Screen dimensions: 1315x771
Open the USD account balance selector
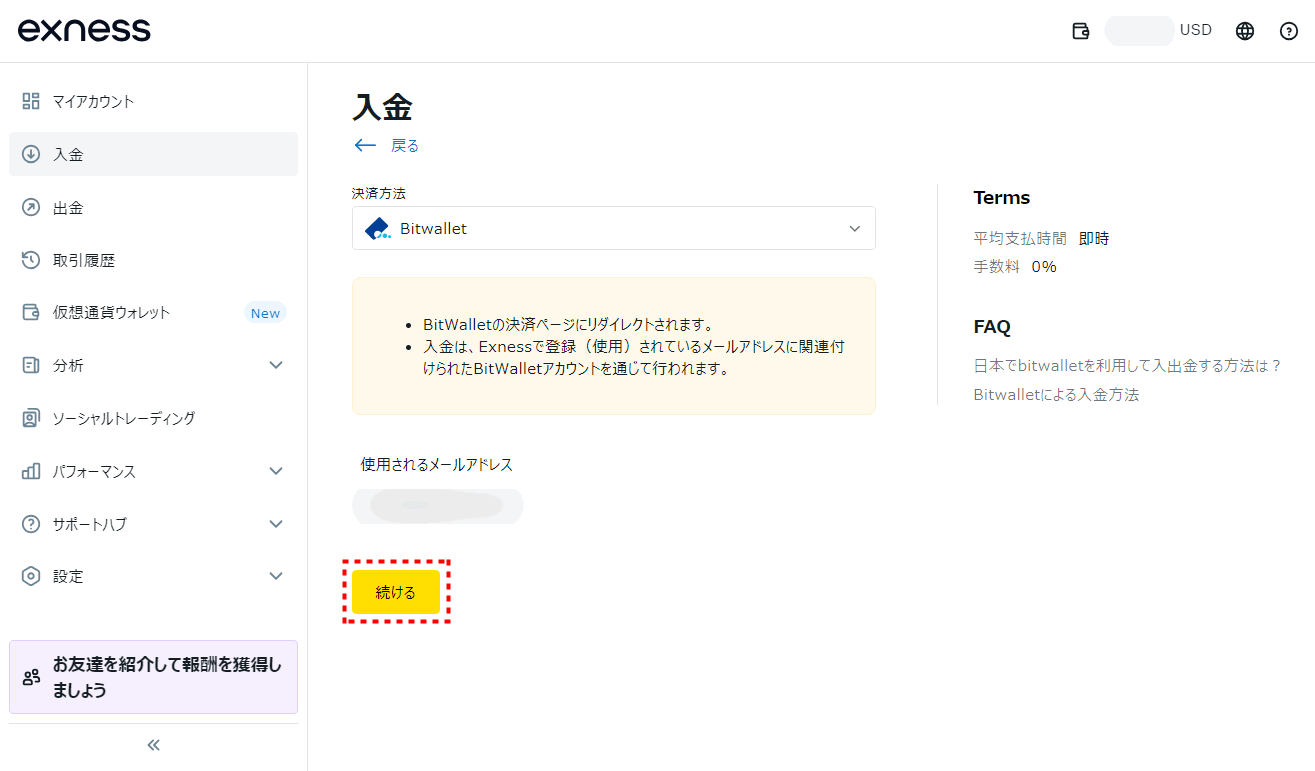(x=1158, y=30)
